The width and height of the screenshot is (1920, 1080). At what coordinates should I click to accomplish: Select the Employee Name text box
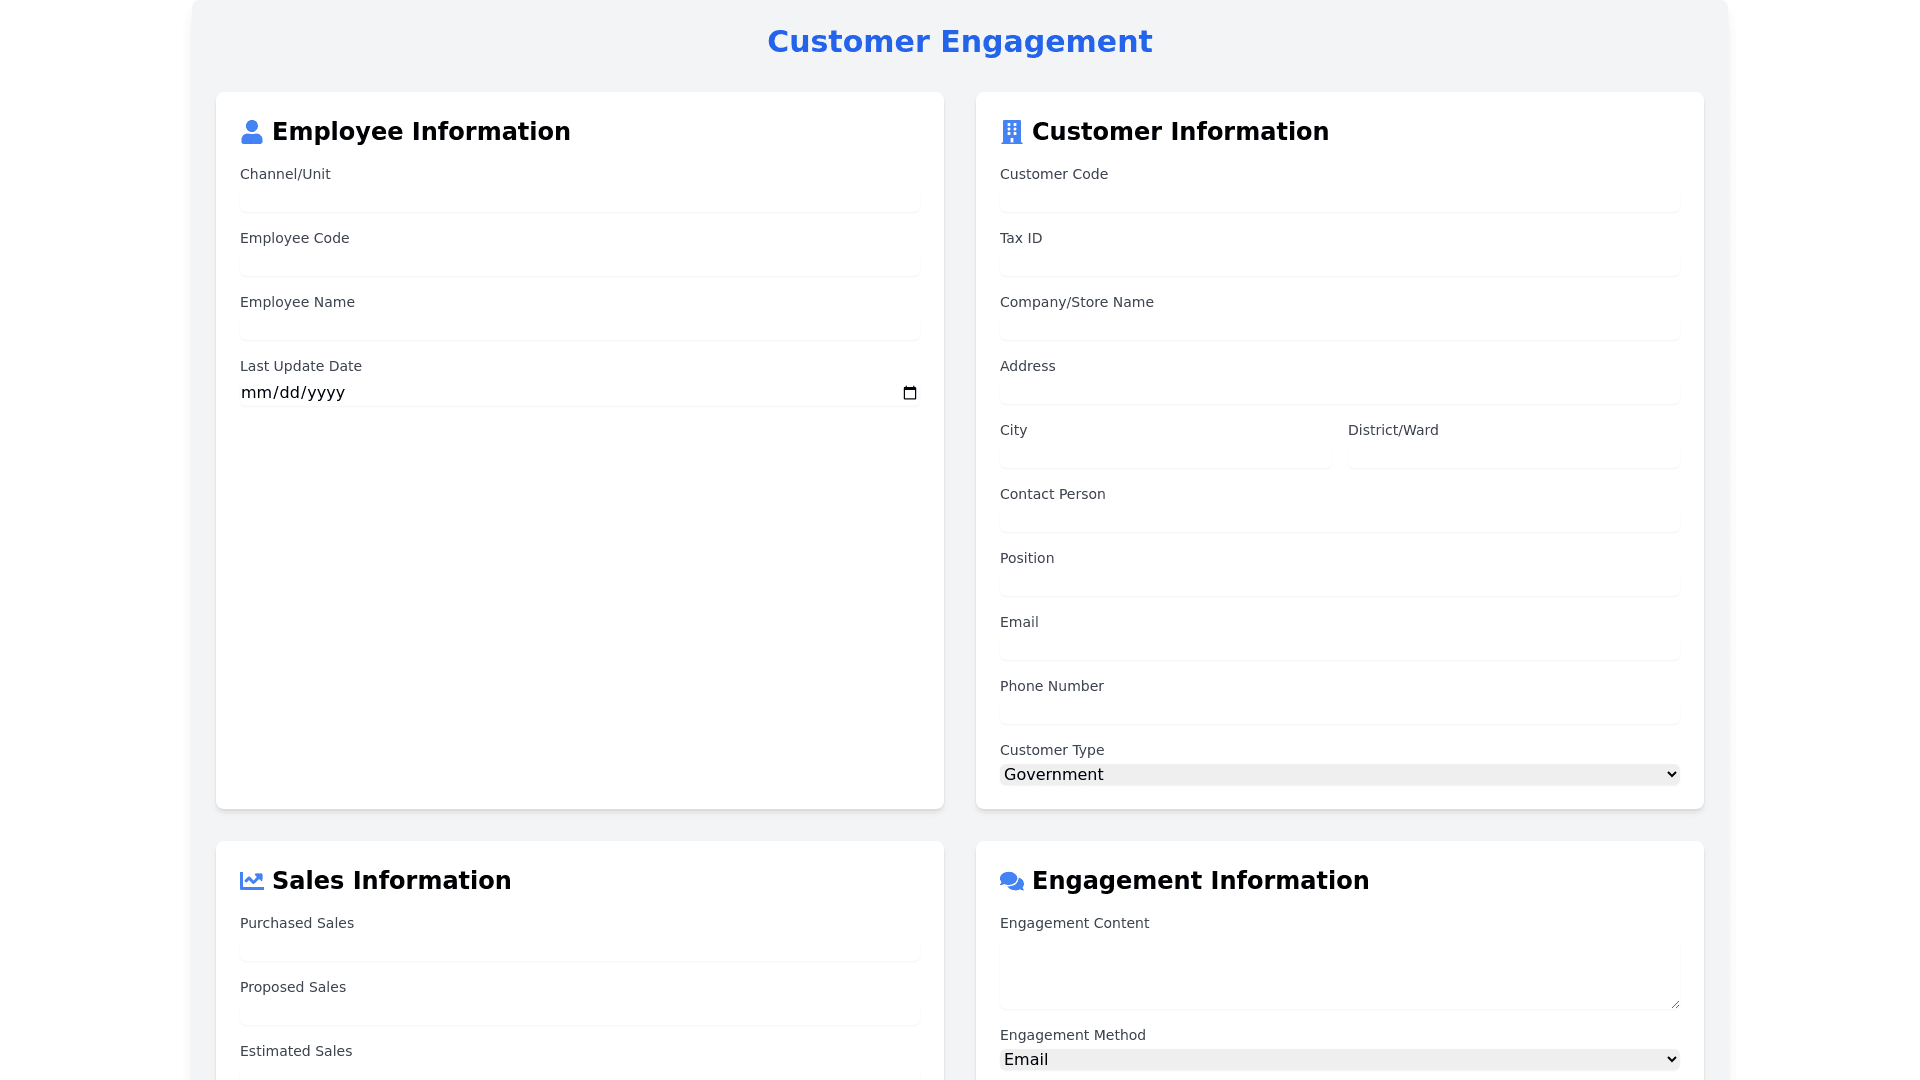(x=579, y=327)
